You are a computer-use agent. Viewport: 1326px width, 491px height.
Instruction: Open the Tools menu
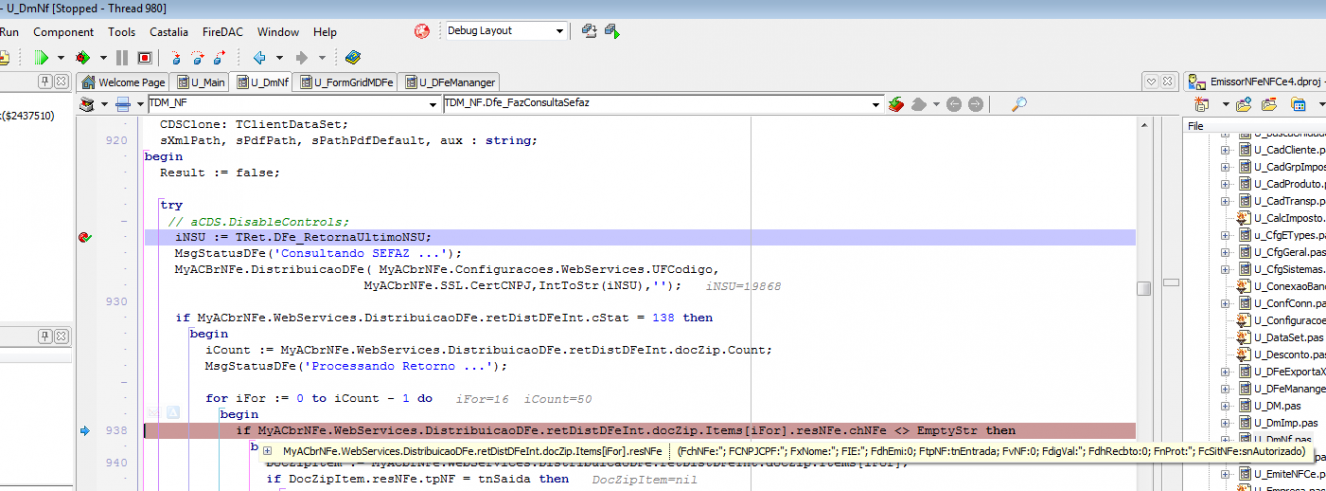(x=121, y=32)
